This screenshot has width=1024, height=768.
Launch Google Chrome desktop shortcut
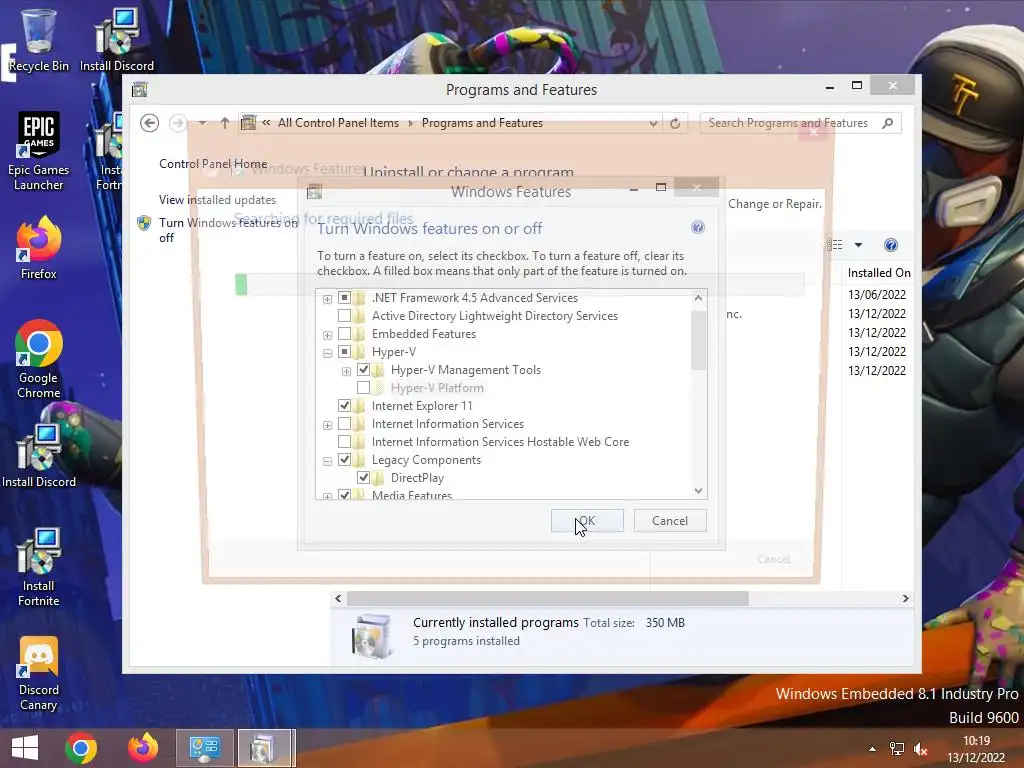(38, 359)
